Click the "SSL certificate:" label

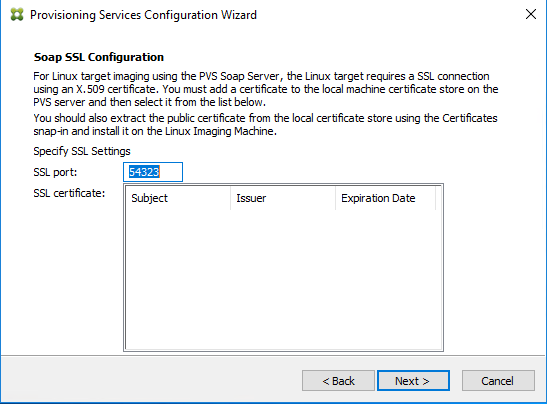tap(69, 193)
